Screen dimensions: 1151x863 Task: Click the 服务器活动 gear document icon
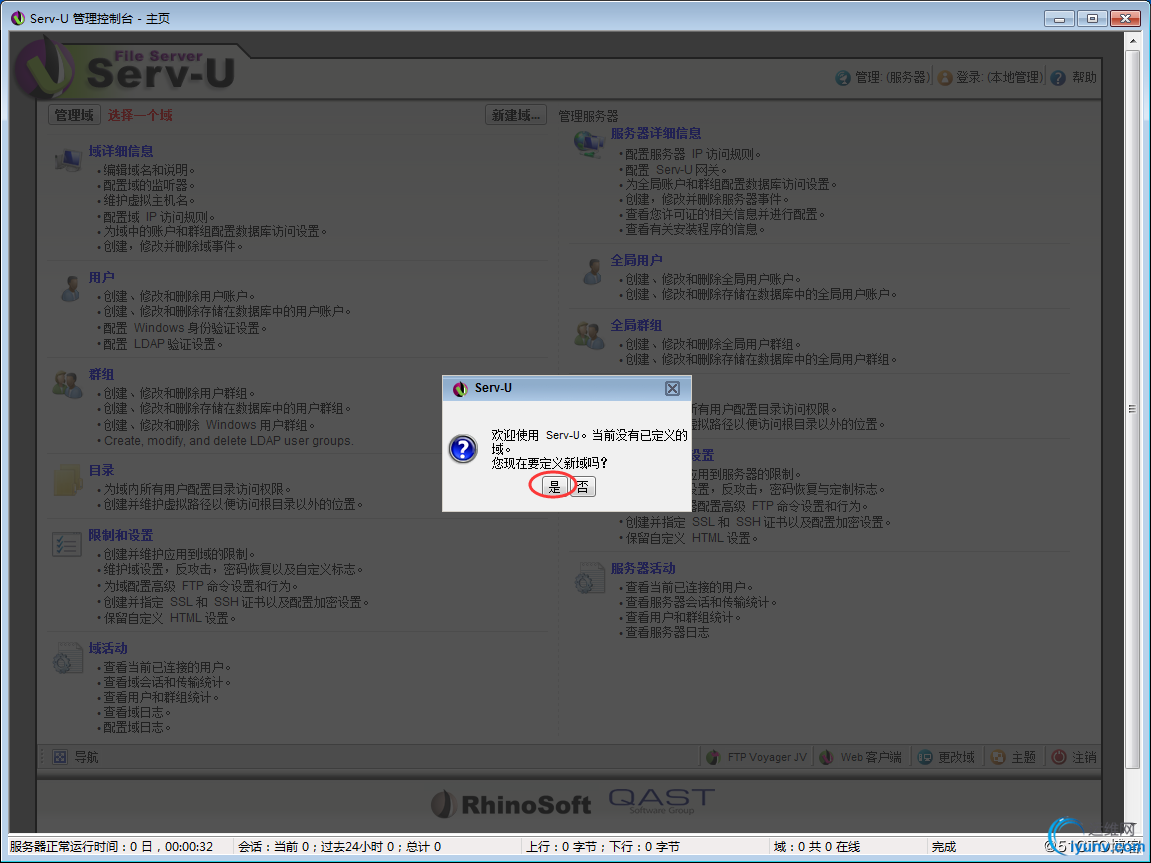(589, 579)
